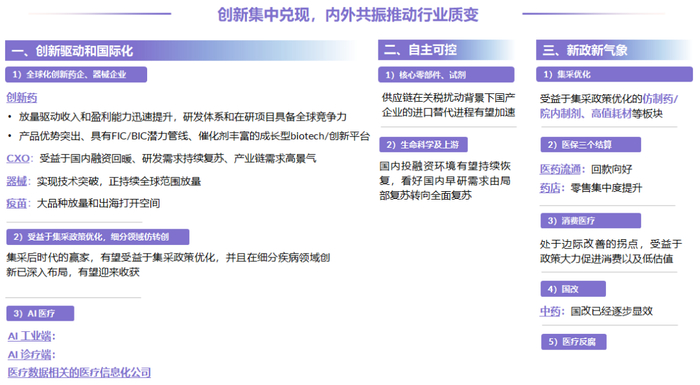Click the slide title 创新集中兑现，内外共振推动行业质变

point(348,15)
